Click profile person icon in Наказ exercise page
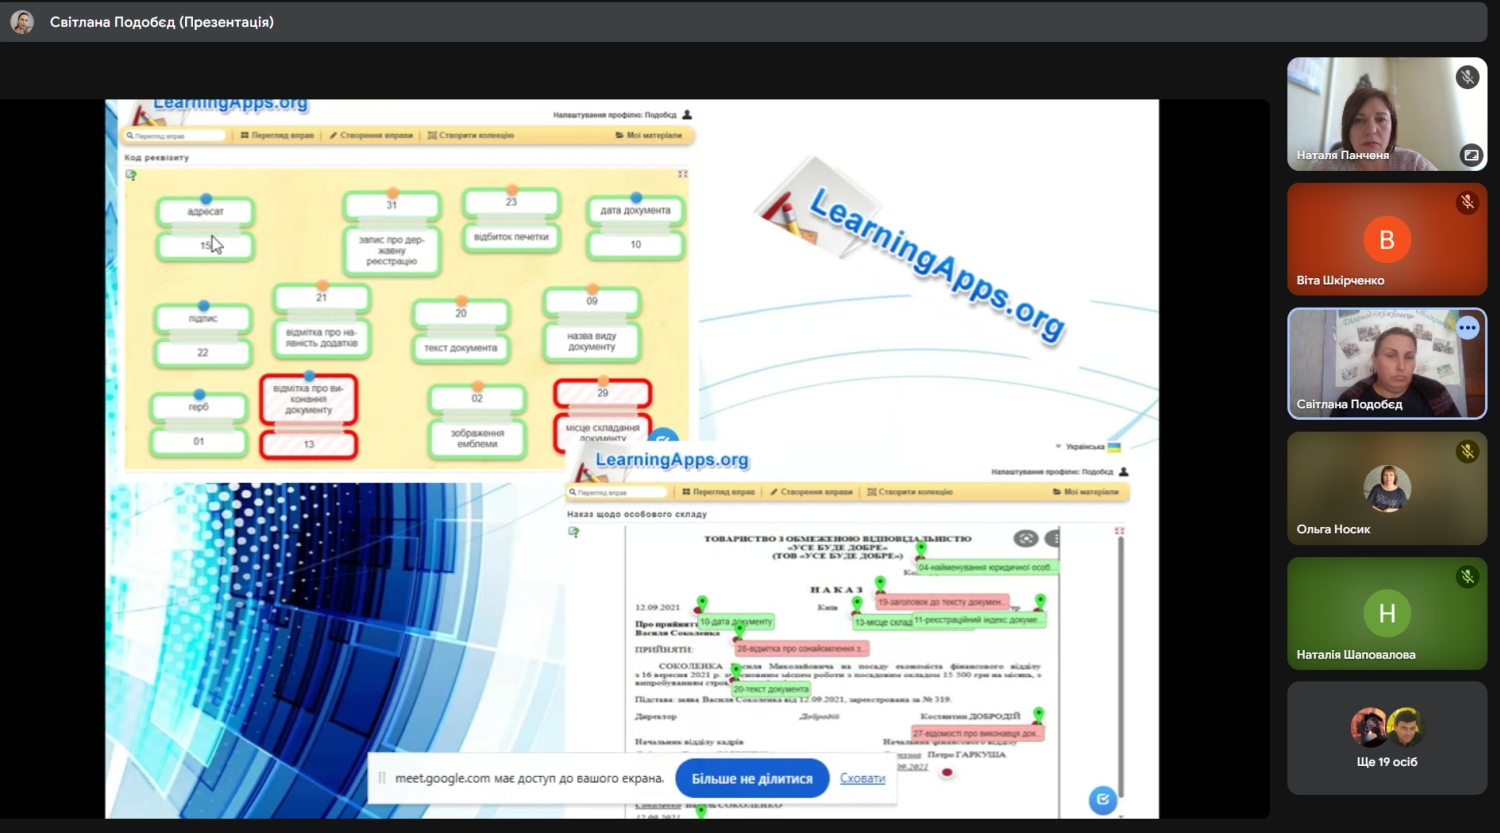 1123,471
